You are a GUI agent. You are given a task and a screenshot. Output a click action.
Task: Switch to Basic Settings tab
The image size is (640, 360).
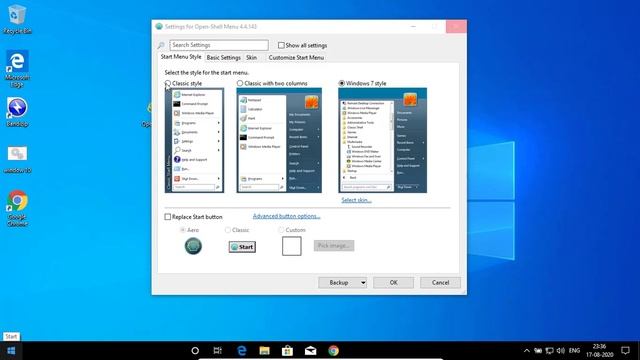[x=224, y=58]
